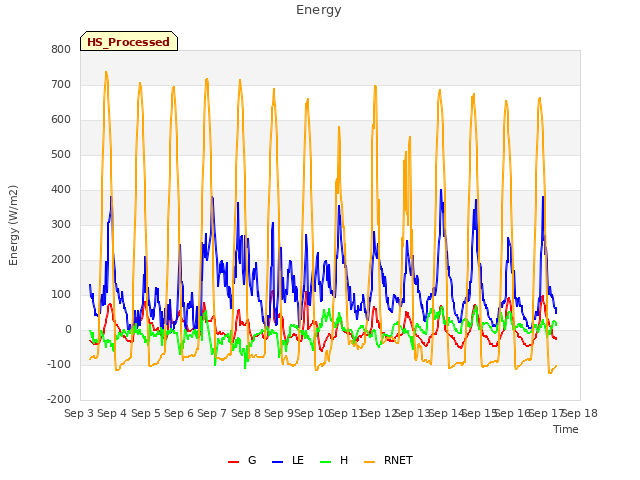Viewport: 640px width, 480px height.
Task: Click the 100 y-axis tick label
Action: [61, 295]
